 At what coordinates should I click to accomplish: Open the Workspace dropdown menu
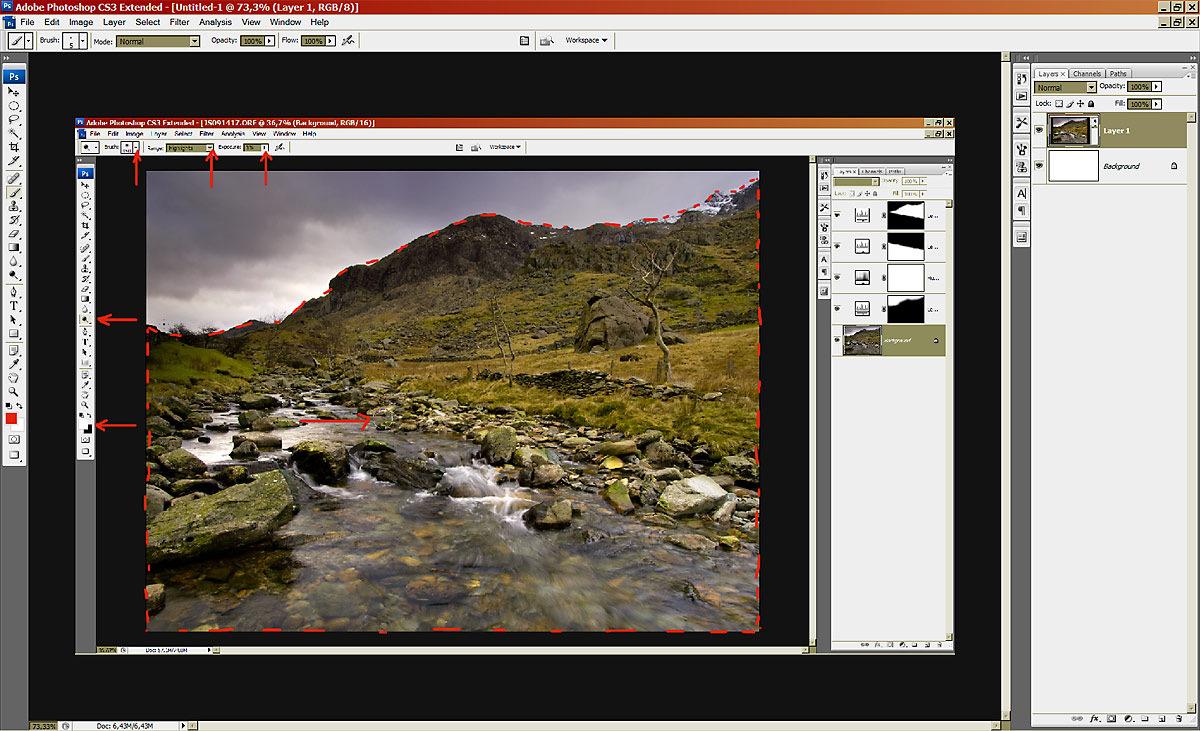(x=586, y=41)
